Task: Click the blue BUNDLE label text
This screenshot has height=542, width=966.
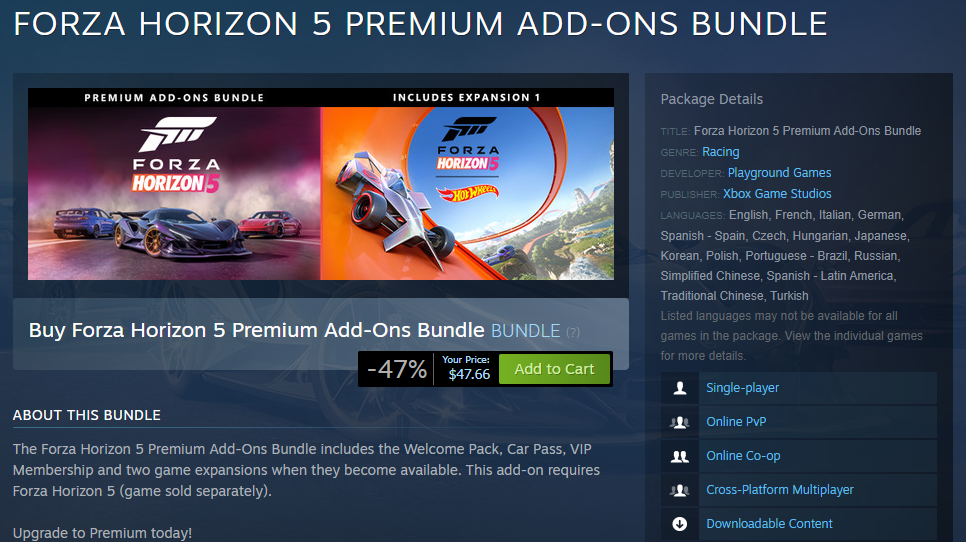Action: [526, 331]
